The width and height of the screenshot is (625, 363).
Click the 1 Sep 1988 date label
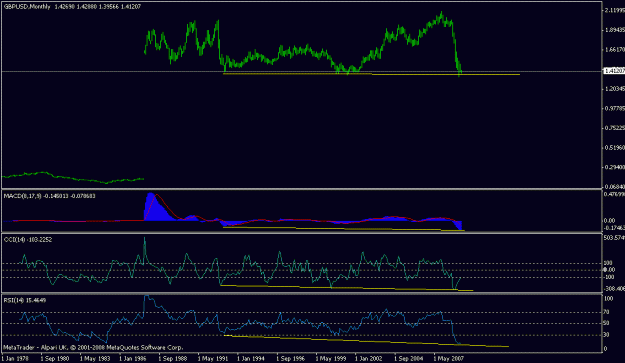173,358
